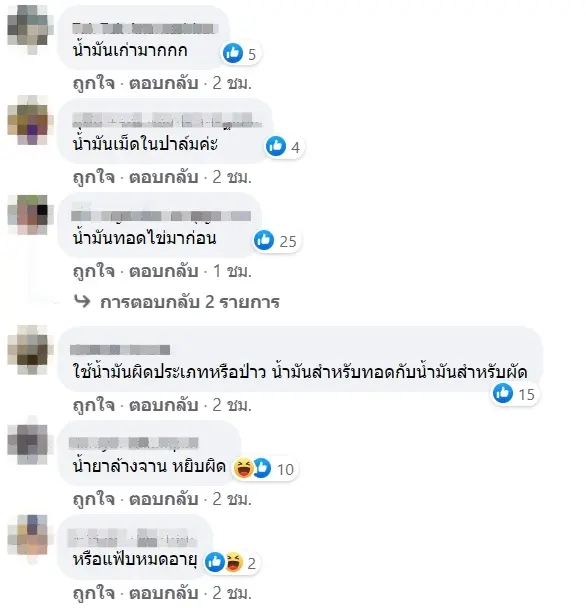Screen dimensions: 586x608
Task: Reply to น้ำมันเม็ดในปาล์มค่ะ comment
Action: click(x=164, y=177)
